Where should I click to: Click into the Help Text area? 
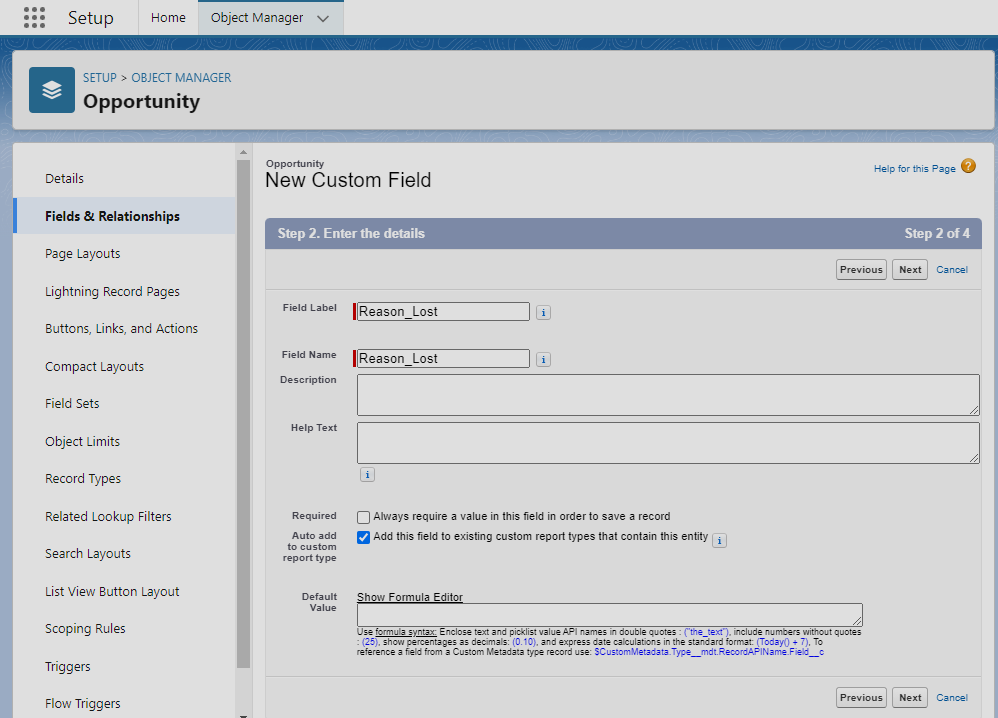[668, 443]
